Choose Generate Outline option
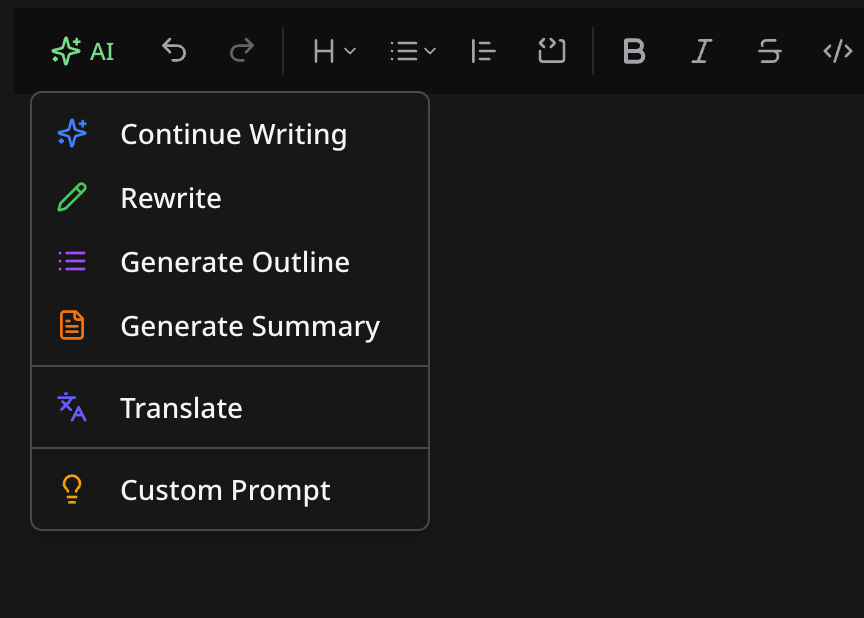 235,261
